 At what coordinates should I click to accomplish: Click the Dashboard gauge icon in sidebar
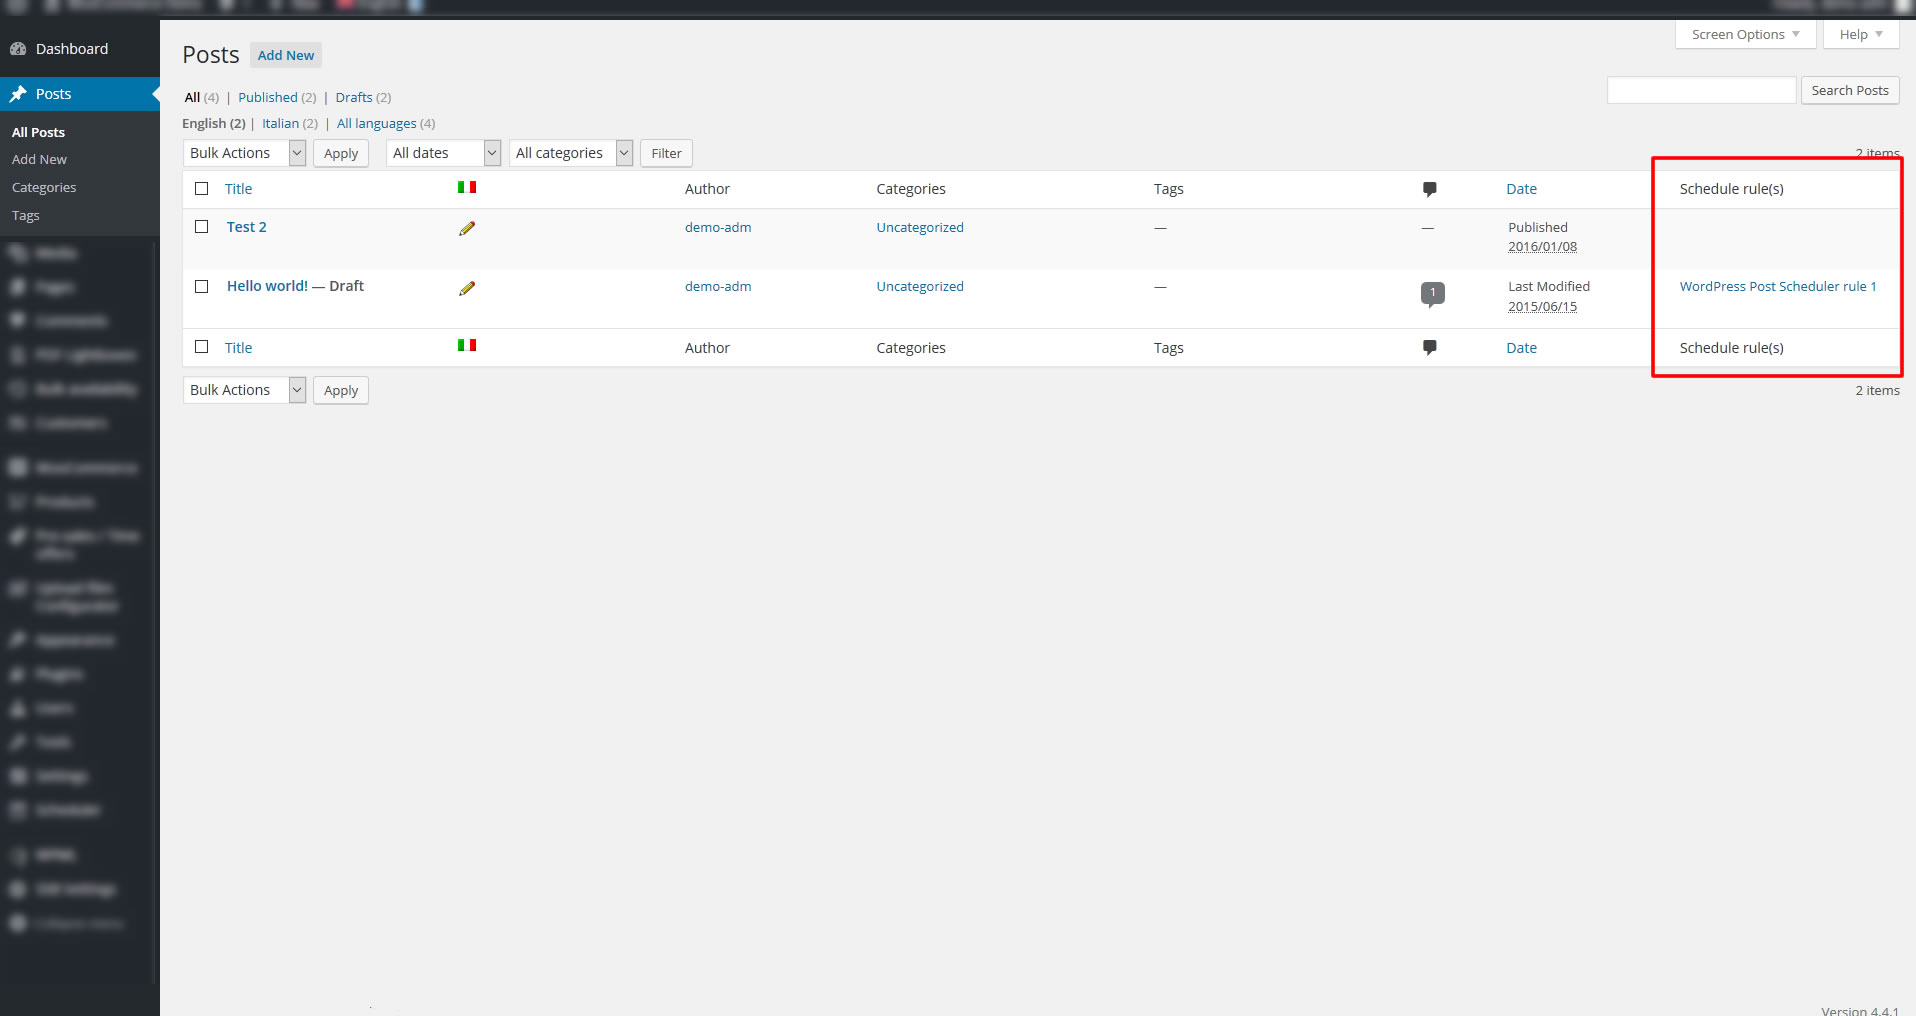pos(18,49)
